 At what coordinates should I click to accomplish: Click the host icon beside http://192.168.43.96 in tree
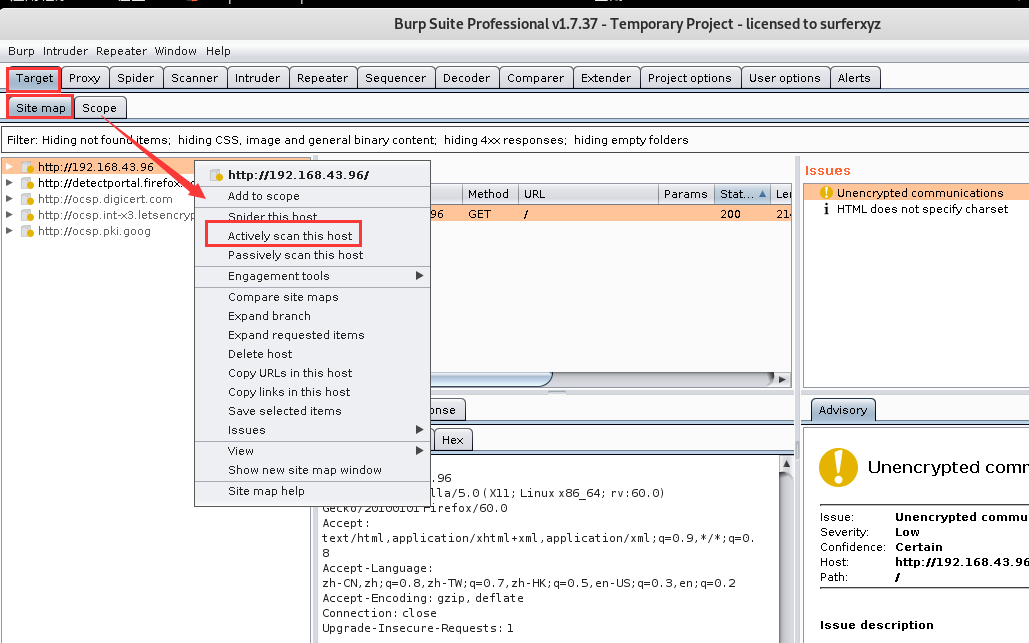(x=27, y=167)
